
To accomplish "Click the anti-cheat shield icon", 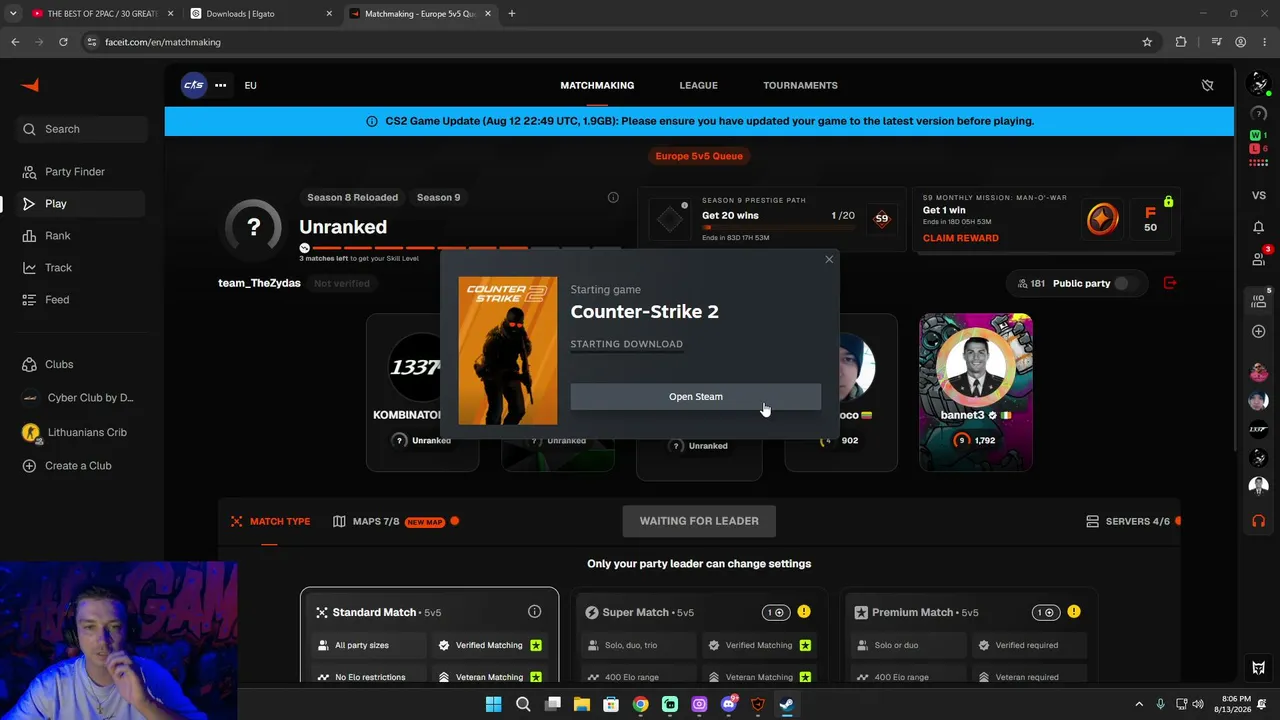I will click(1207, 85).
